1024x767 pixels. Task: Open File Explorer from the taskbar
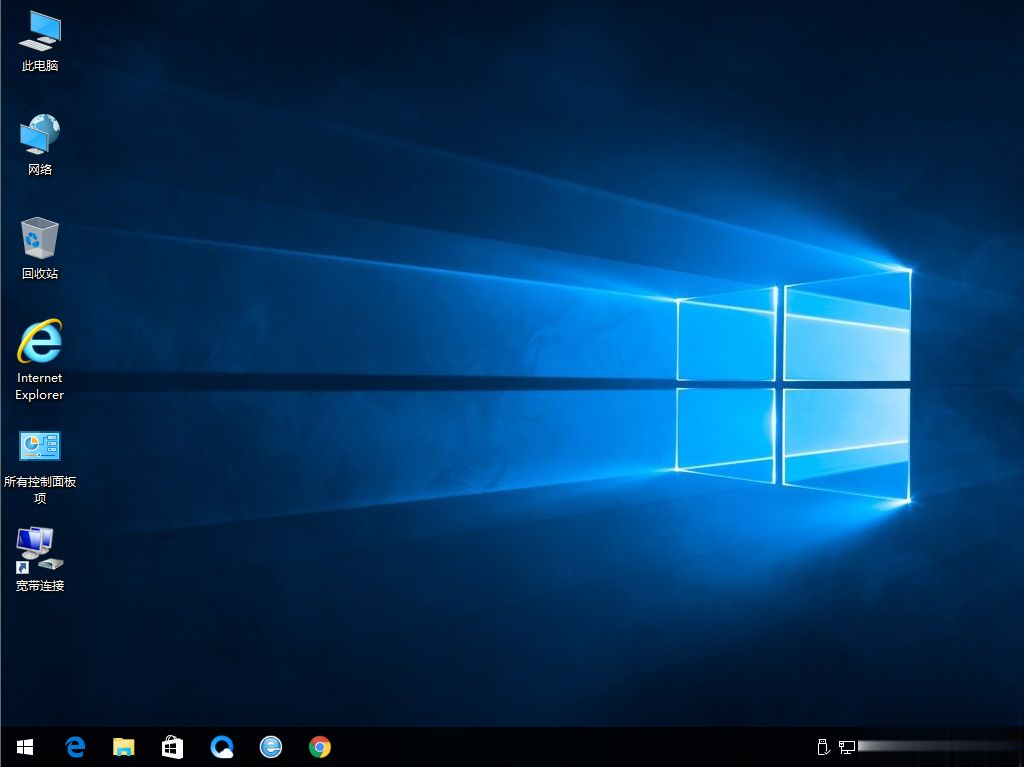point(124,746)
